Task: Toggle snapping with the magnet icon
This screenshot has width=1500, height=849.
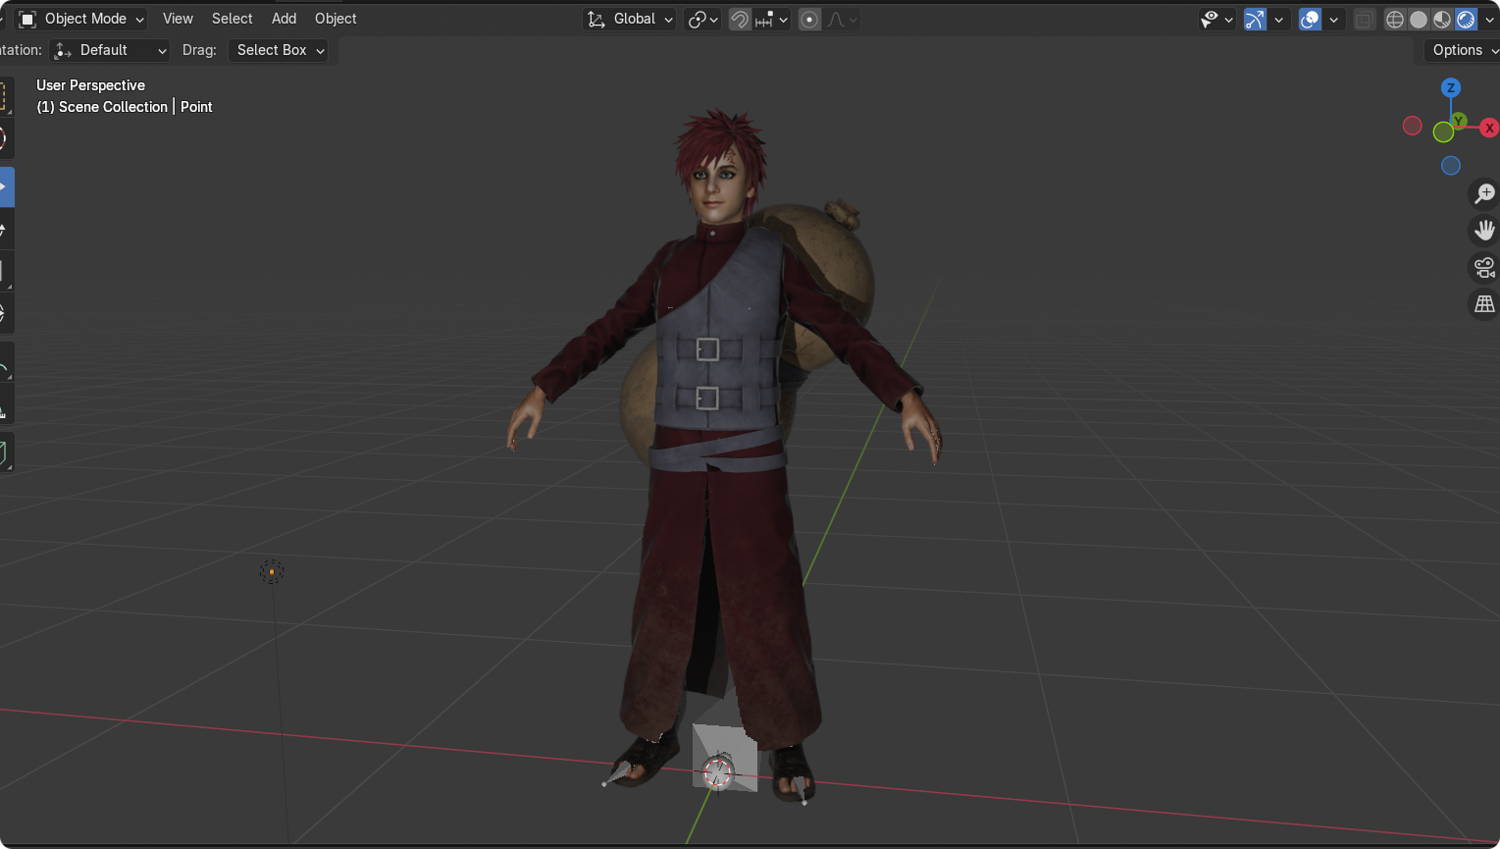Action: click(739, 19)
